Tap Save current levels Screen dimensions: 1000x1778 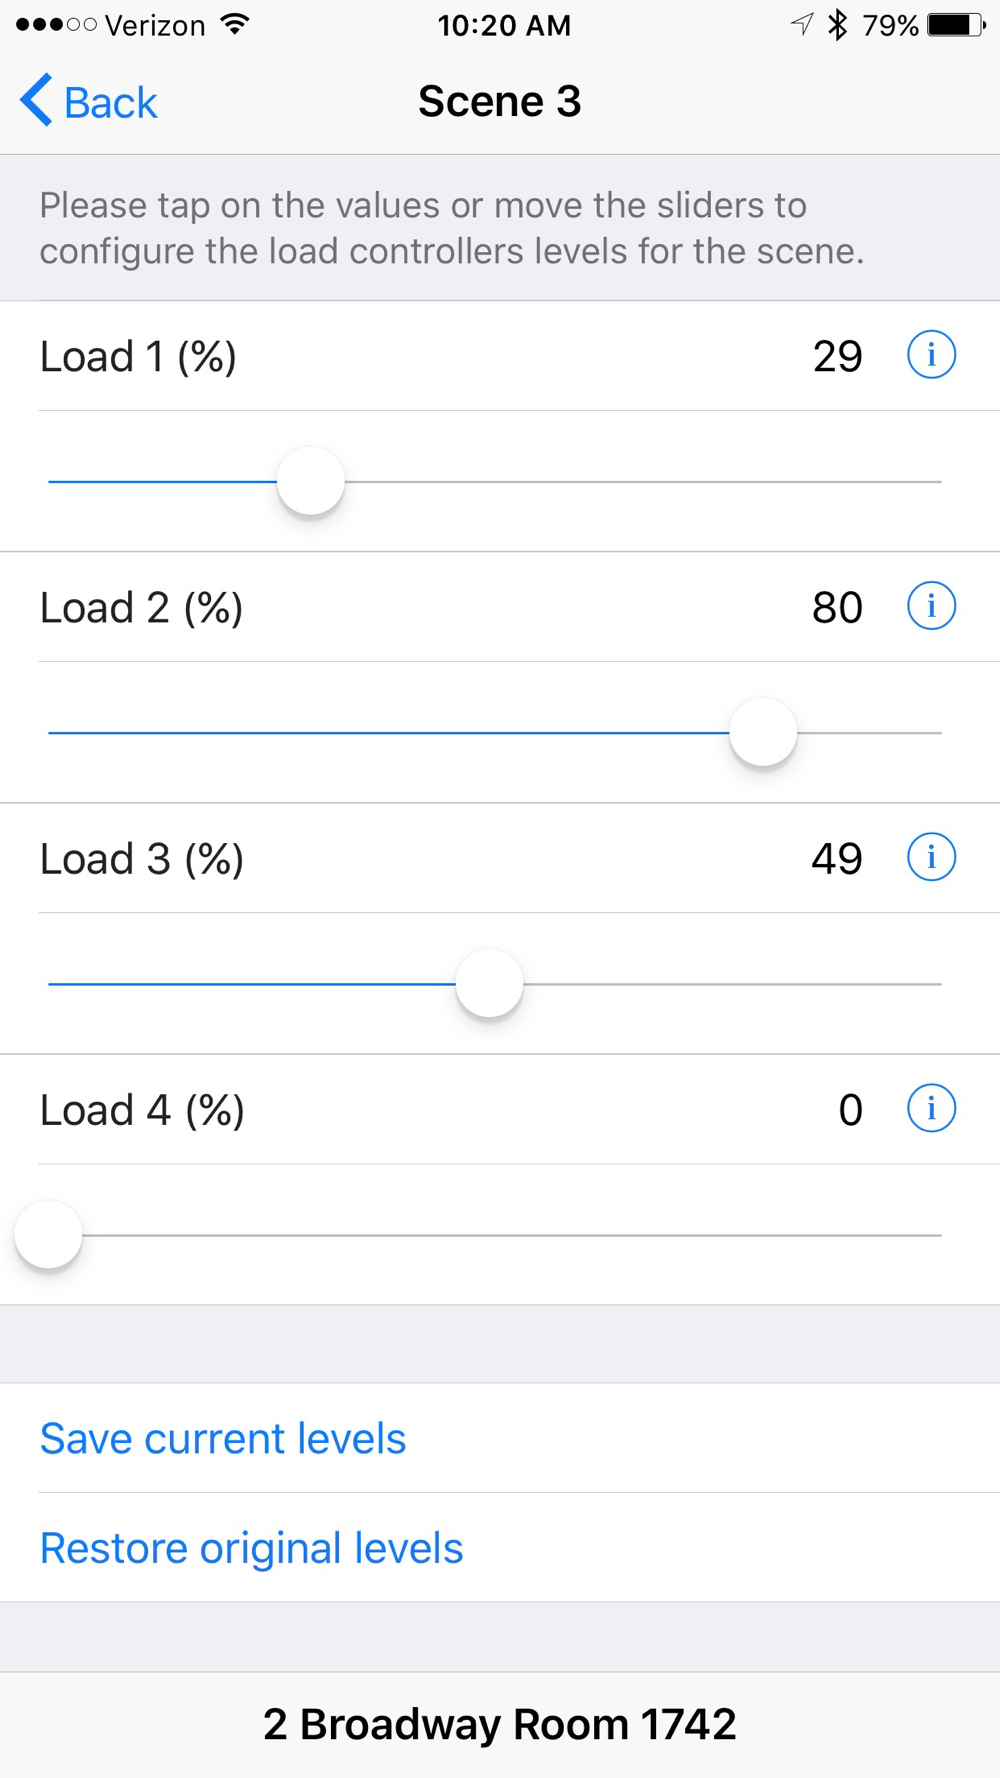click(x=223, y=1438)
